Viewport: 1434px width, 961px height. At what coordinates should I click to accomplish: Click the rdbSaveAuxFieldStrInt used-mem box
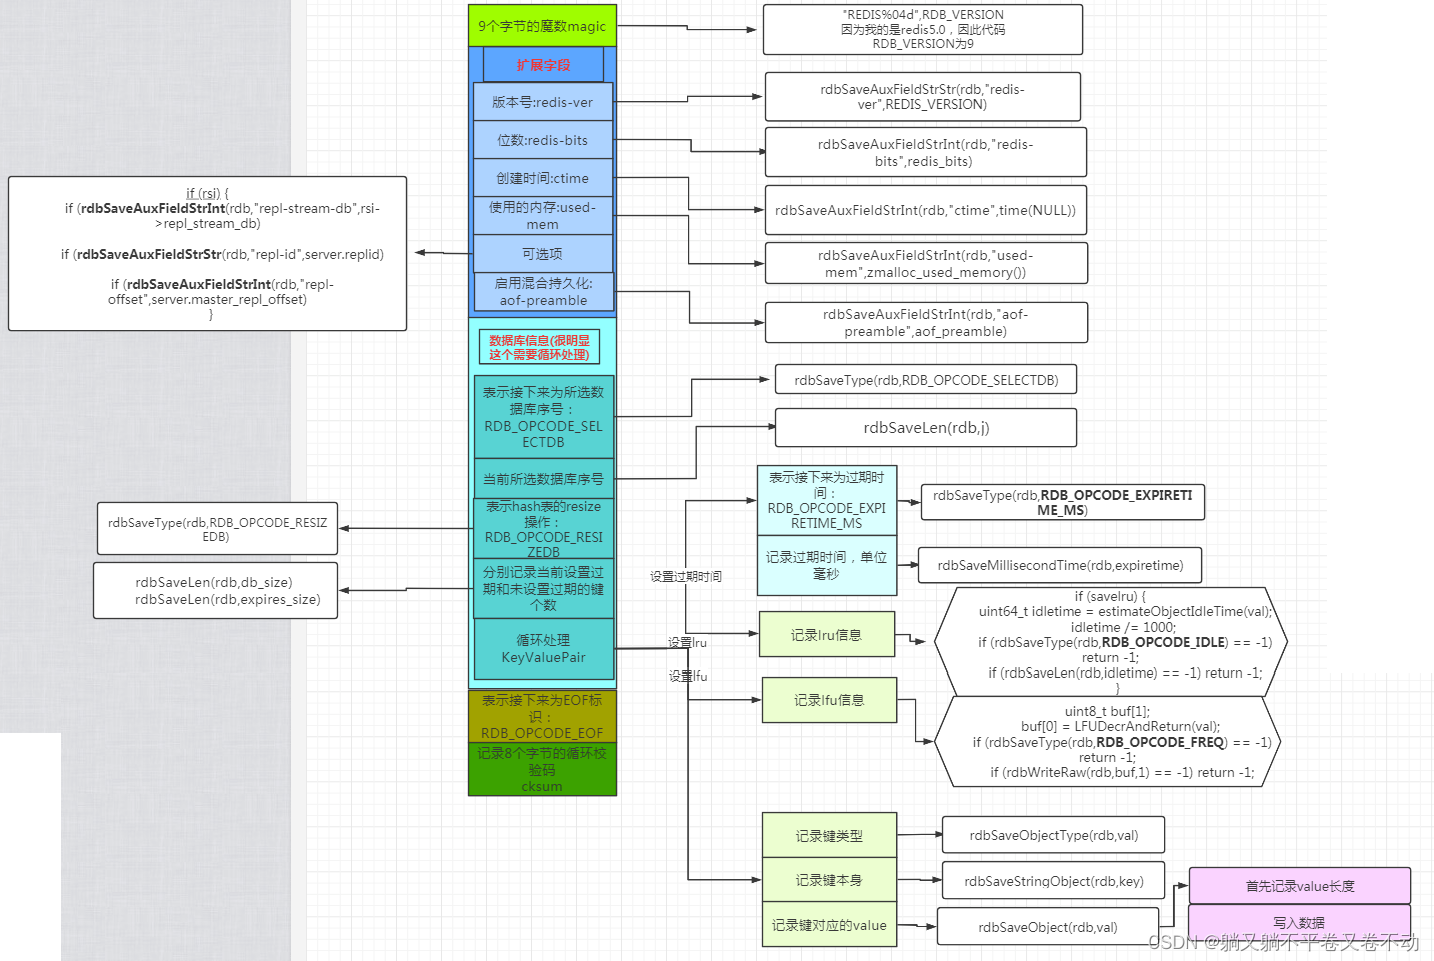[926, 263]
